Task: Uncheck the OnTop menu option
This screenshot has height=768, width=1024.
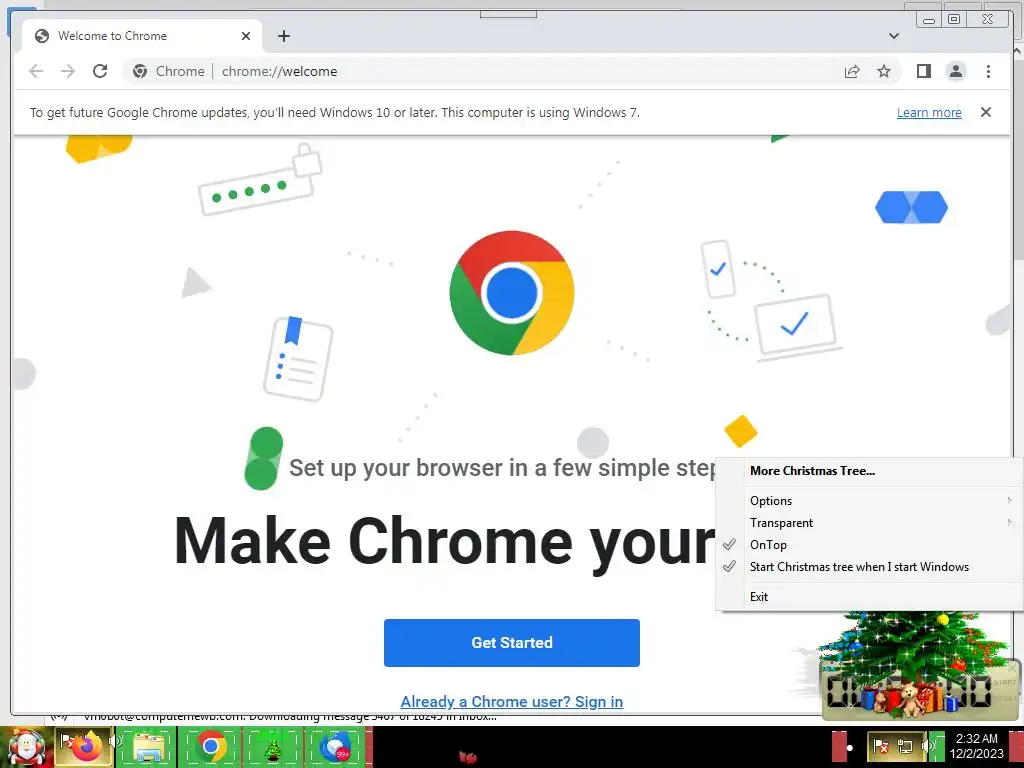Action: click(x=869, y=545)
